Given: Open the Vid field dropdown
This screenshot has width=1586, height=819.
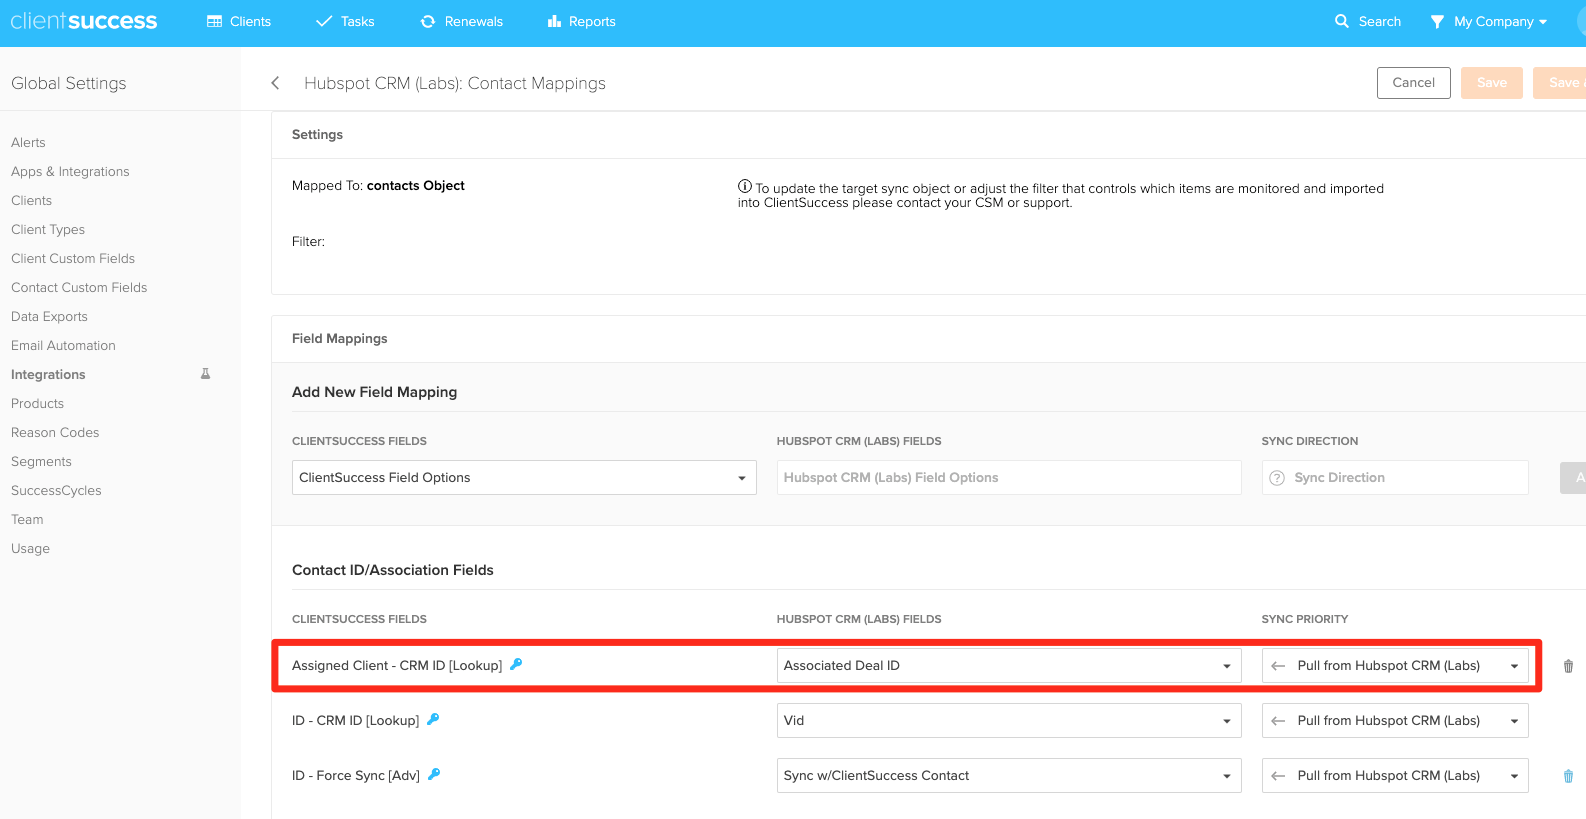Looking at the screenshot, I should point(1009,721).
